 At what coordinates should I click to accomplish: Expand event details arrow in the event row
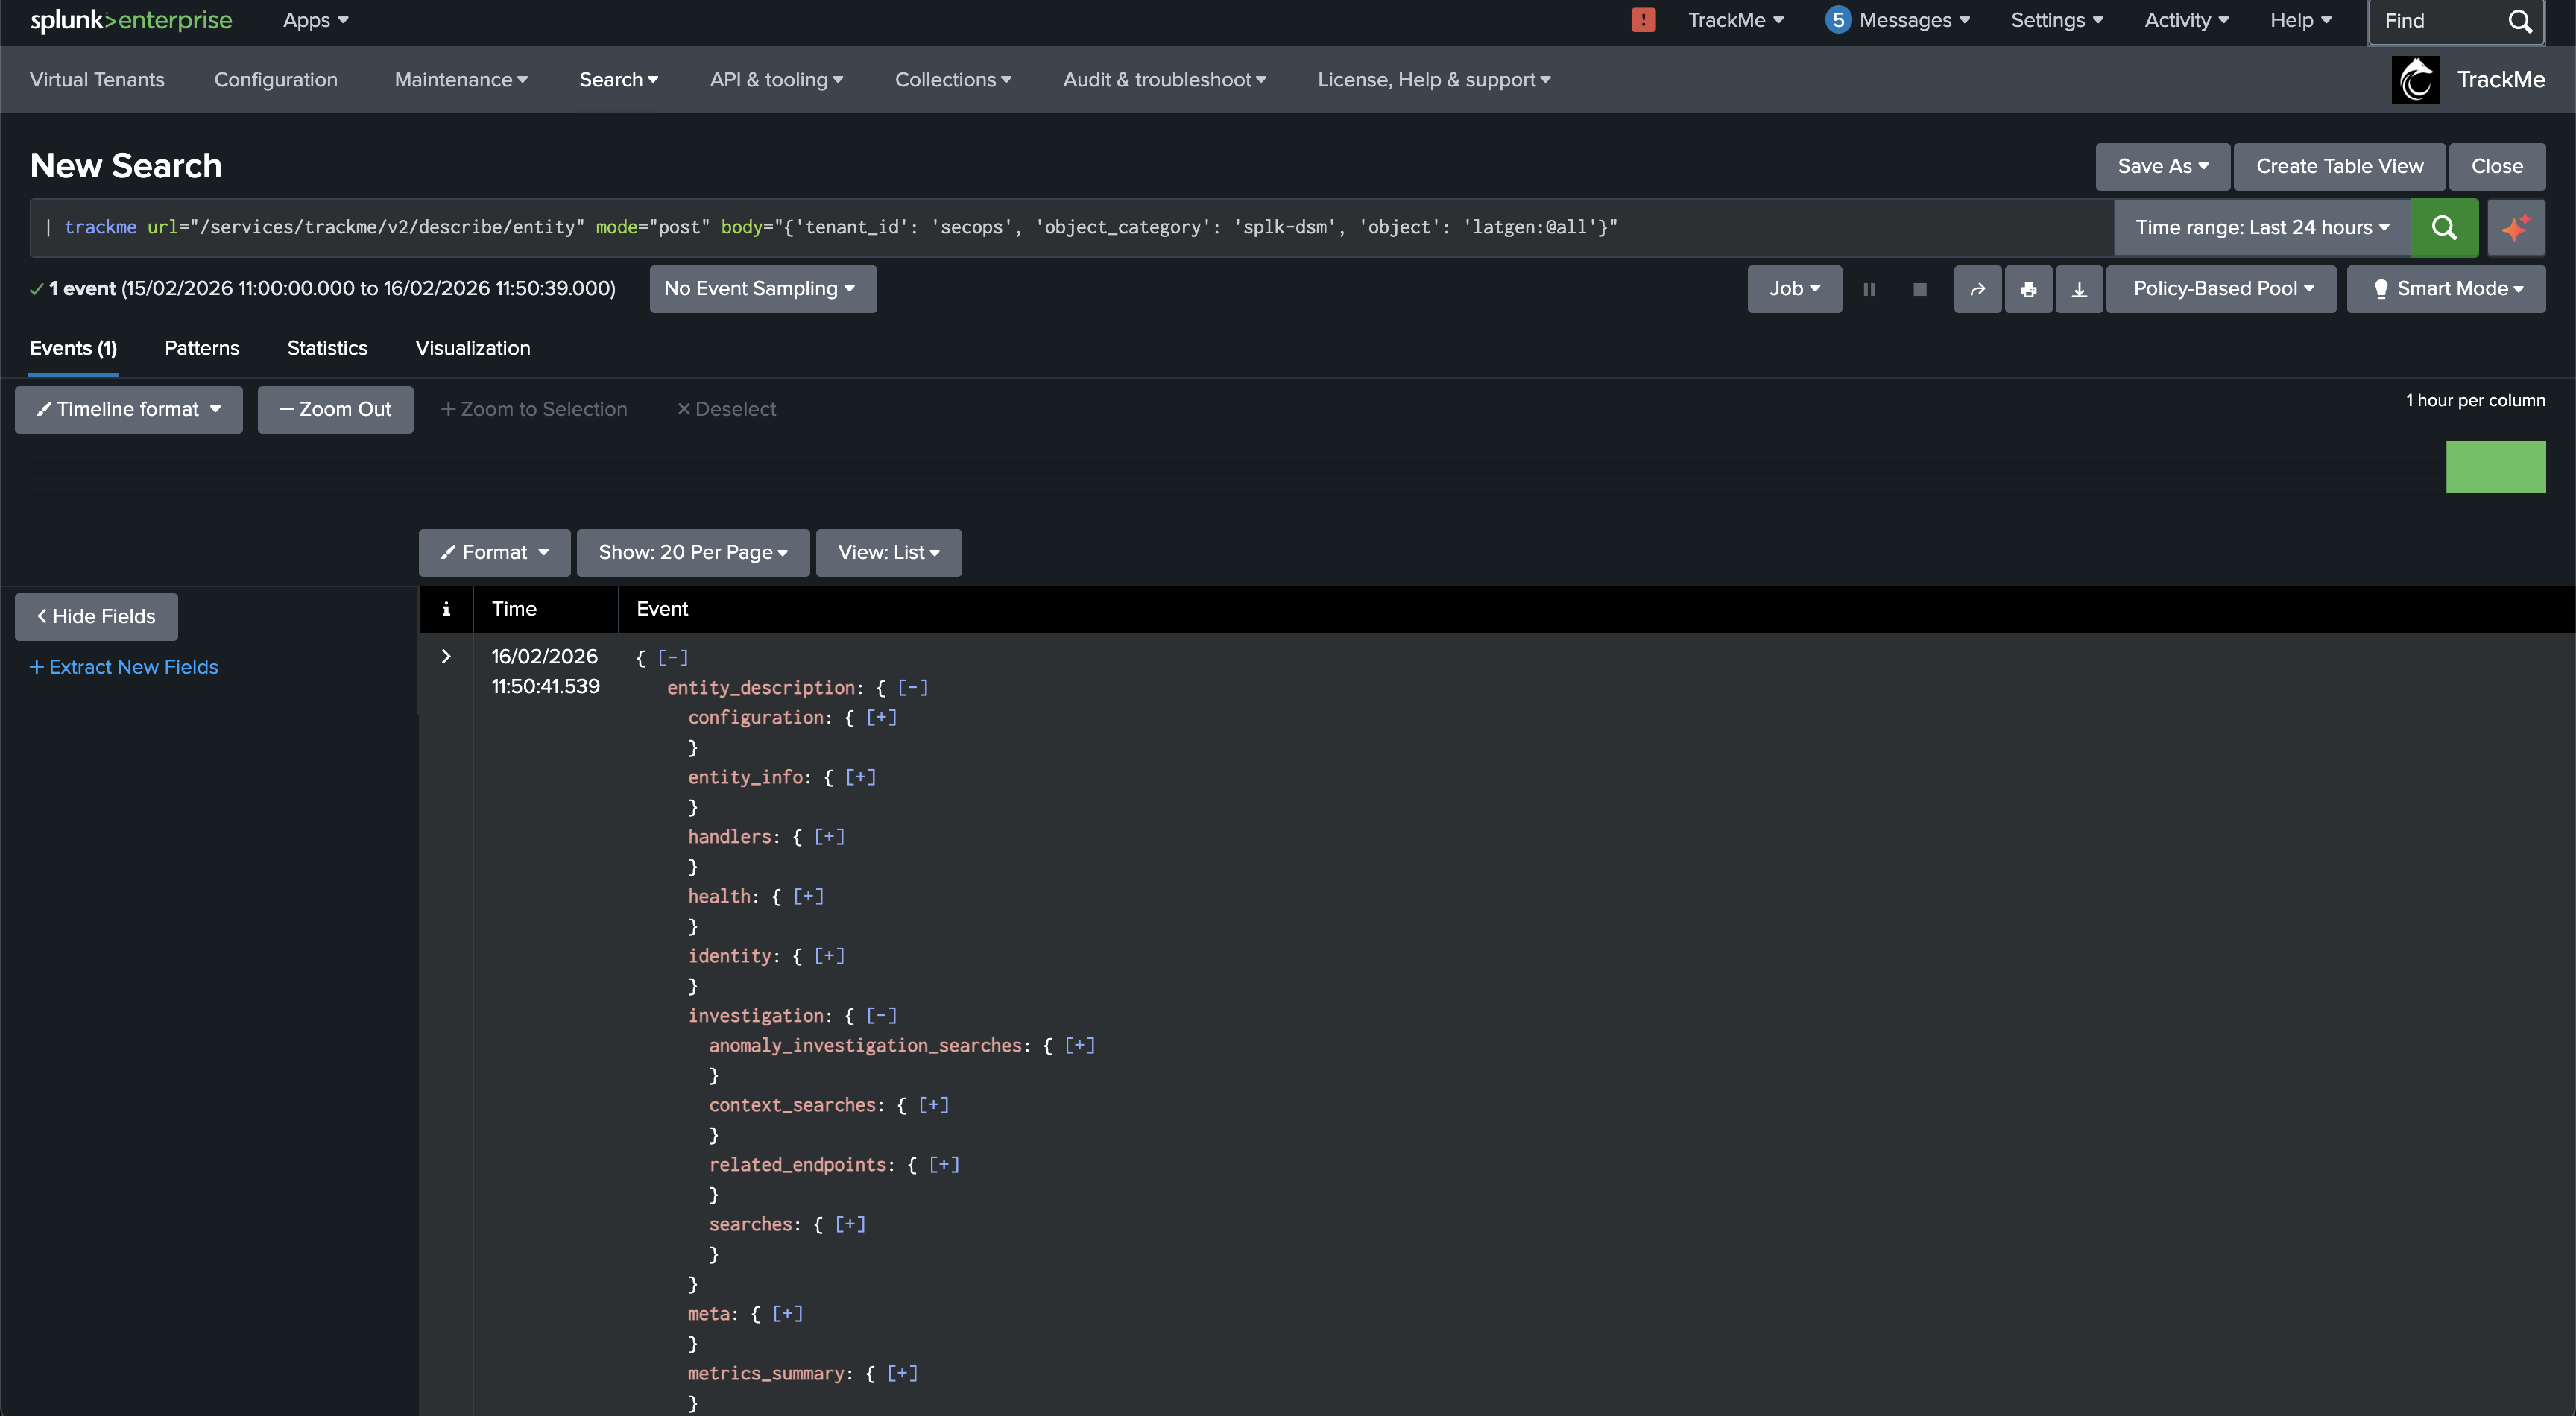(446, 657)
